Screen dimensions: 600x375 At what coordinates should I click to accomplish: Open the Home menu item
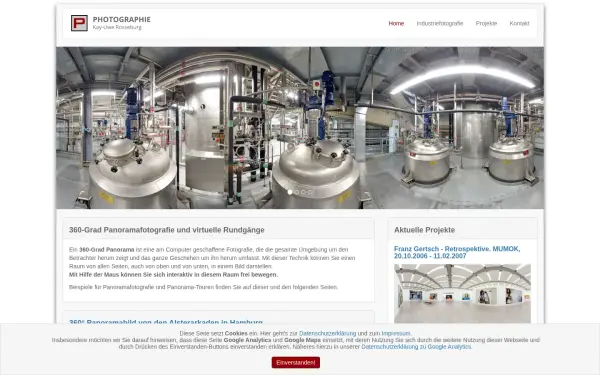[x=396, y=23]
